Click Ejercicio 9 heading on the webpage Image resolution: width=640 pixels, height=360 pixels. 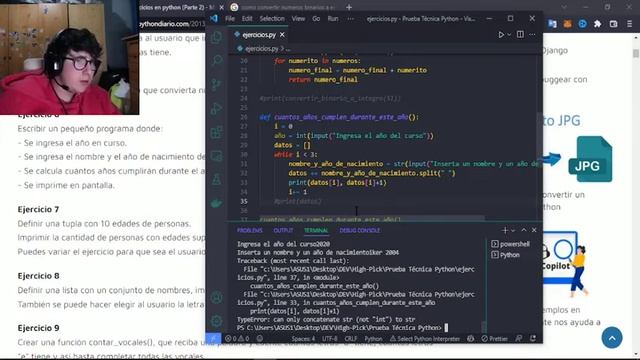click(38, 328)
